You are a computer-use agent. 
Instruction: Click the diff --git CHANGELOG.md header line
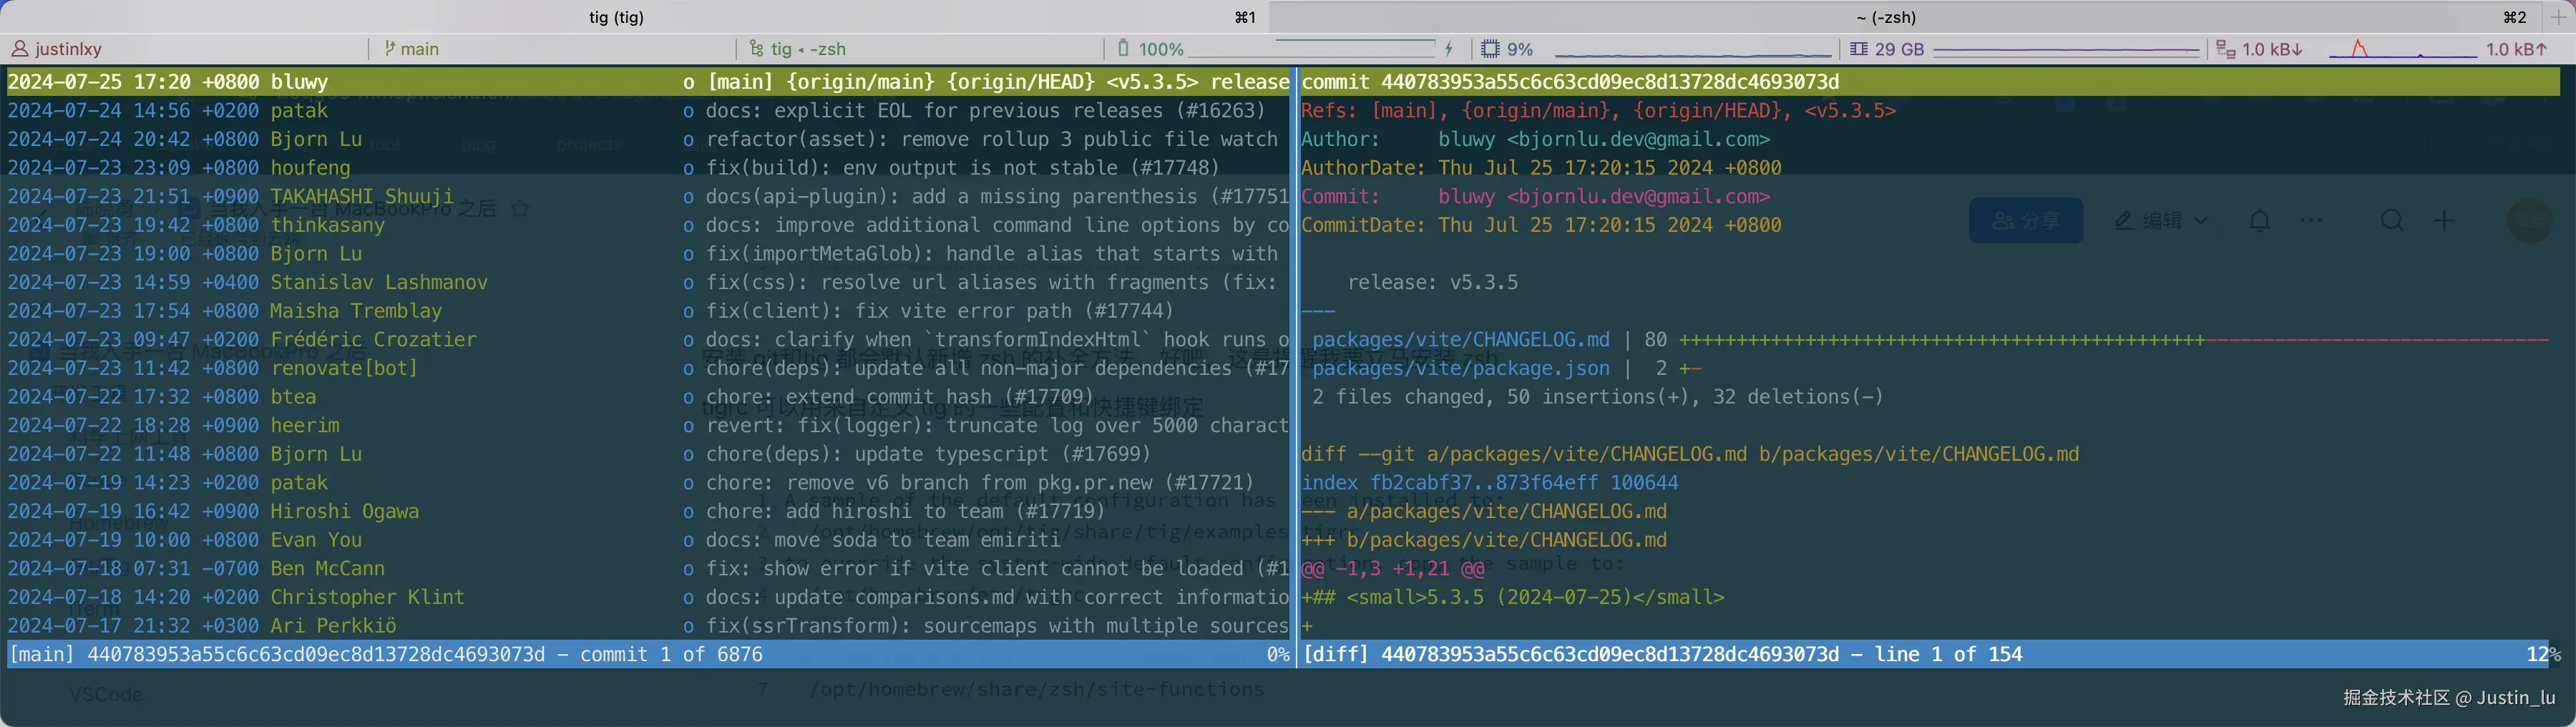pyautogui.click(x=1690, y=454)
